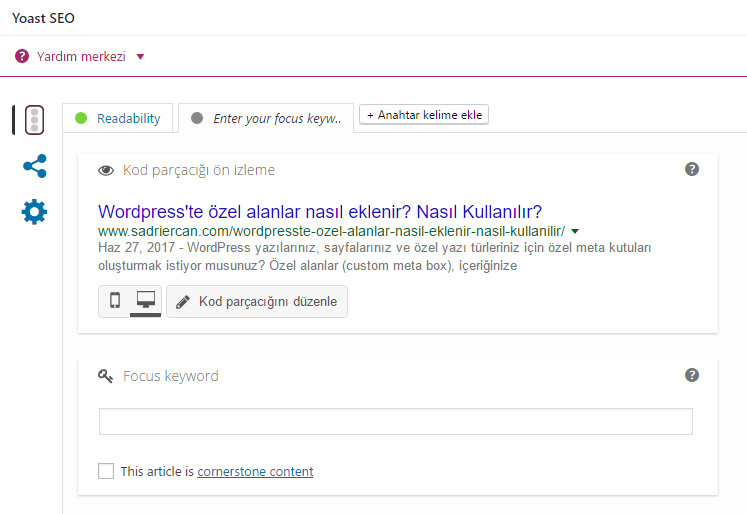Click the Kod parçacığı ön izleme heading
Screen dimensions: 747x514
click(x=199, y=170)
